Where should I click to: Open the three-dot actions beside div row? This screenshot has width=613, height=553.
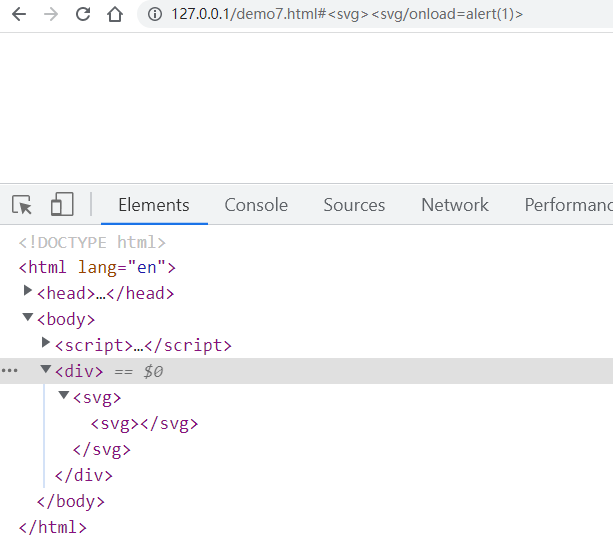10,371
